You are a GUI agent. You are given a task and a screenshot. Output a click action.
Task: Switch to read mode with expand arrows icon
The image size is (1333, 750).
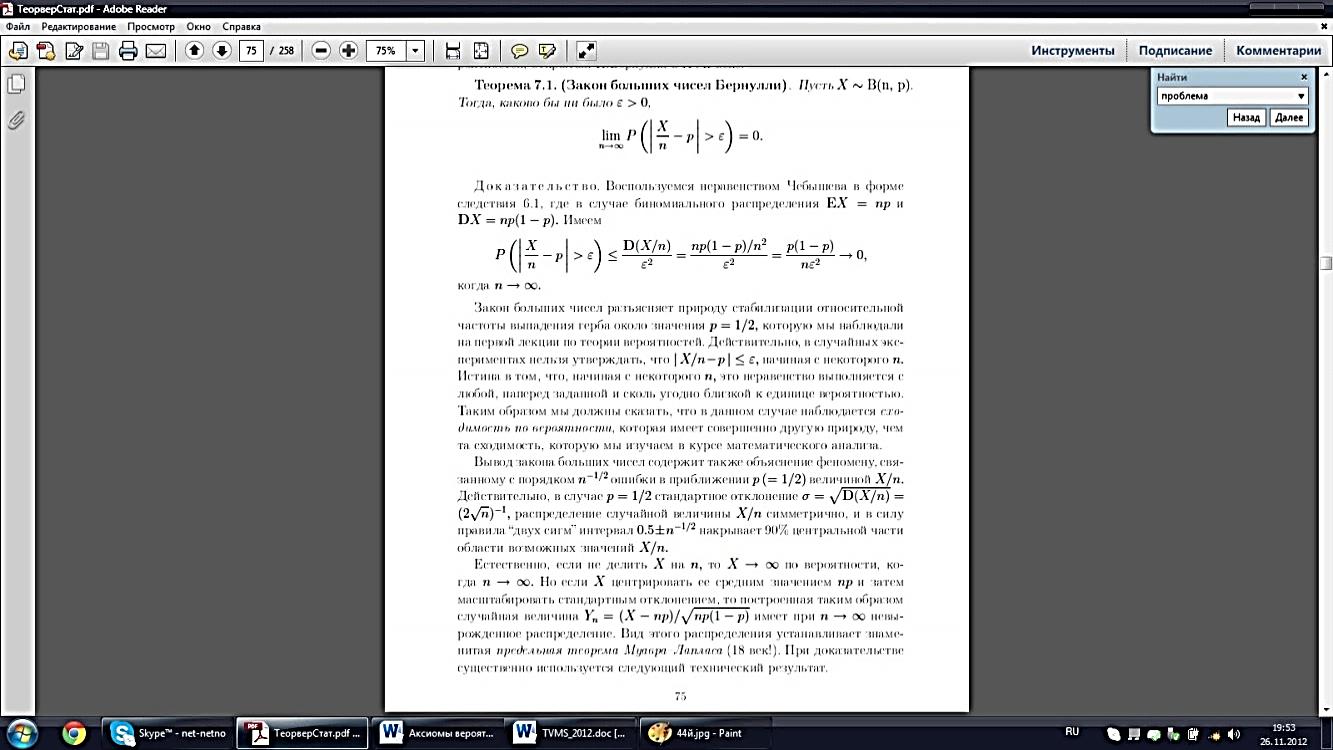587,50
